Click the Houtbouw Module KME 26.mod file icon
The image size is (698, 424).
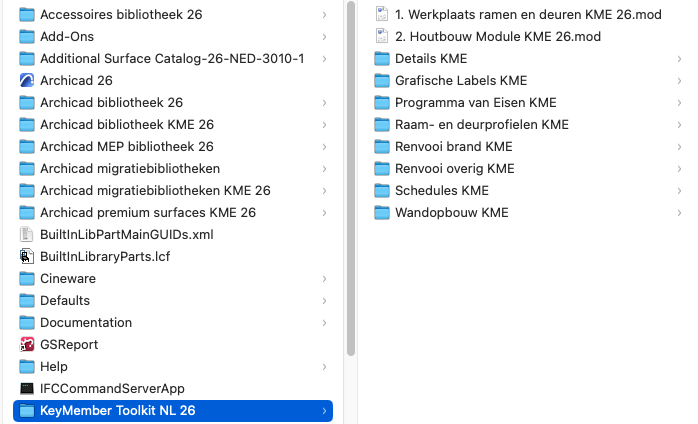click(x=381, y=37)
